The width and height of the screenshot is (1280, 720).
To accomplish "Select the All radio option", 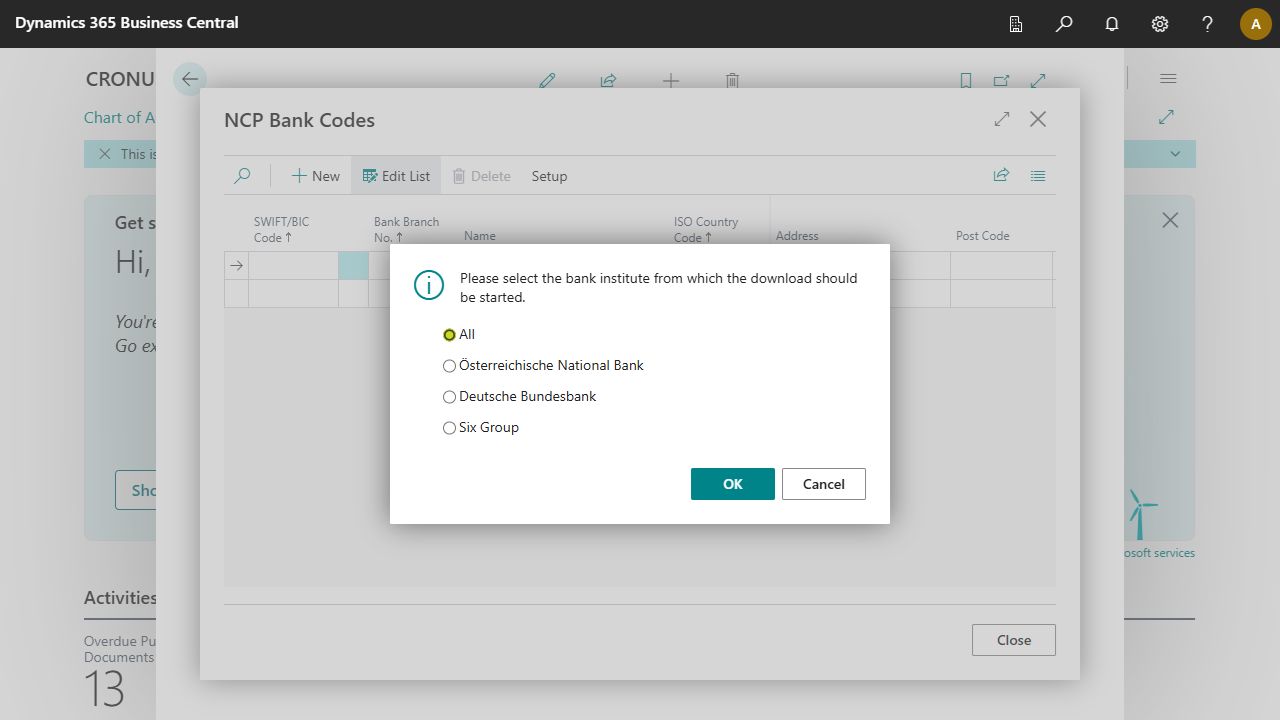I will (450, 335).
